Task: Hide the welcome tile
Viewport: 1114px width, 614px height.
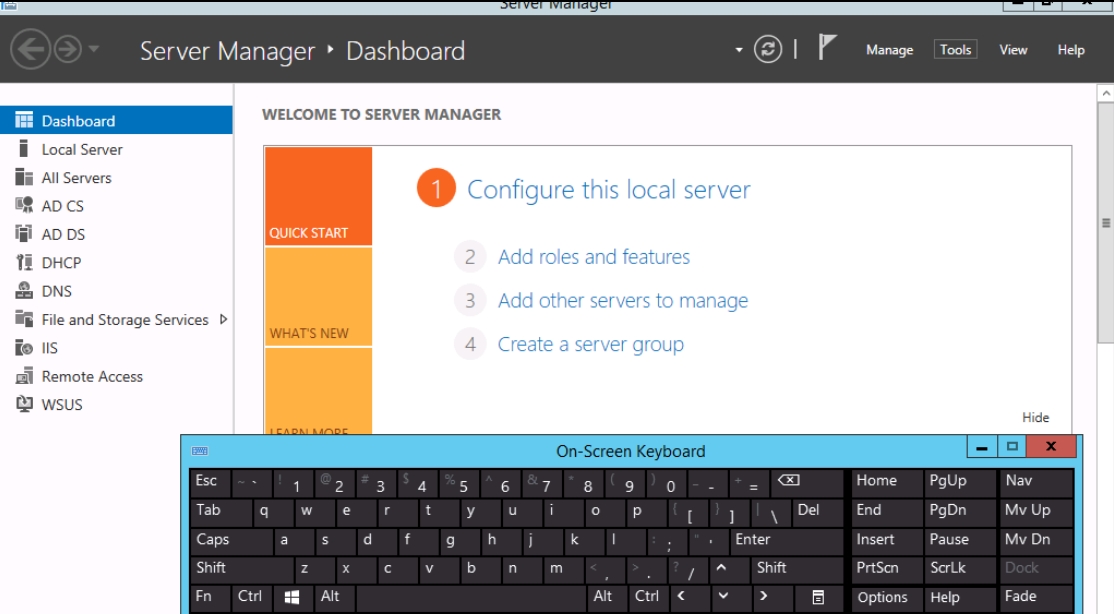Action: (1035, 418)
